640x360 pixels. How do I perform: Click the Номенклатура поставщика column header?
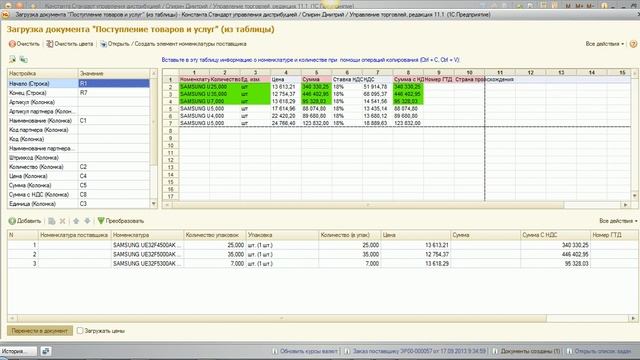[74, 235]
